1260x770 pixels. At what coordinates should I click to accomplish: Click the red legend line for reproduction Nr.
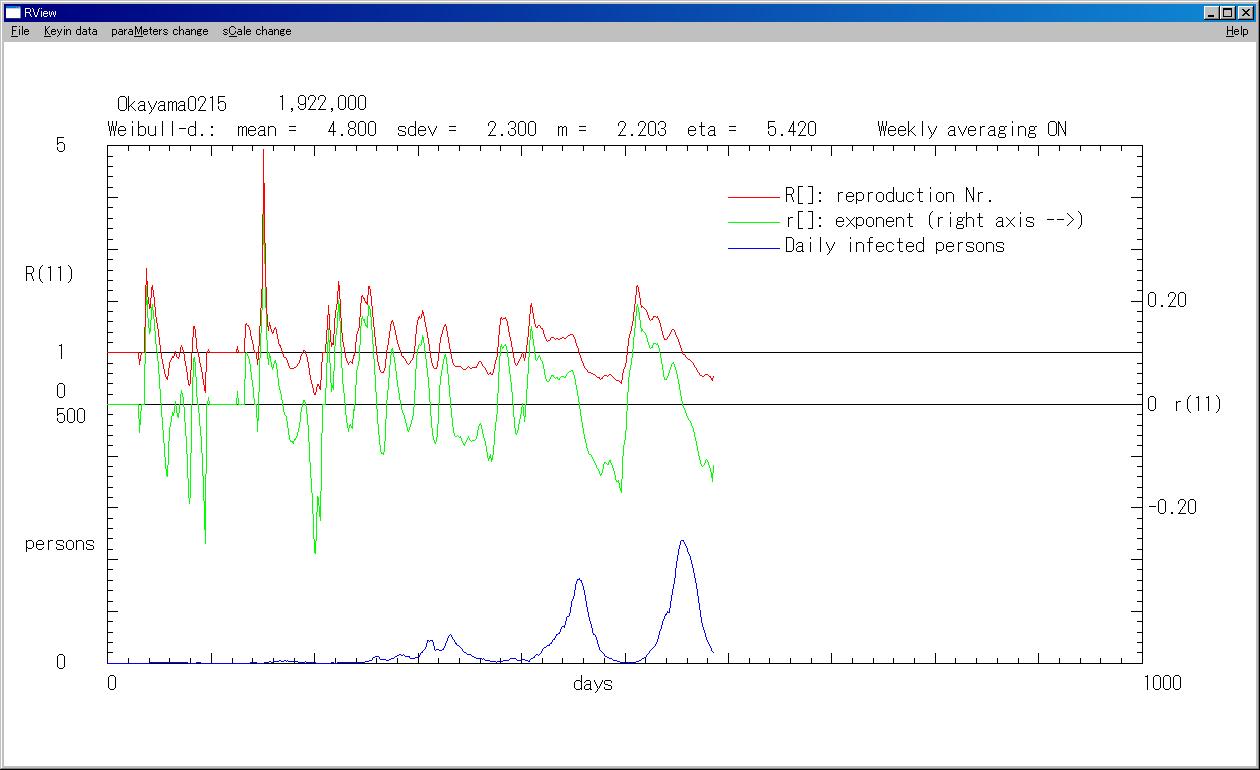point(753,197)
